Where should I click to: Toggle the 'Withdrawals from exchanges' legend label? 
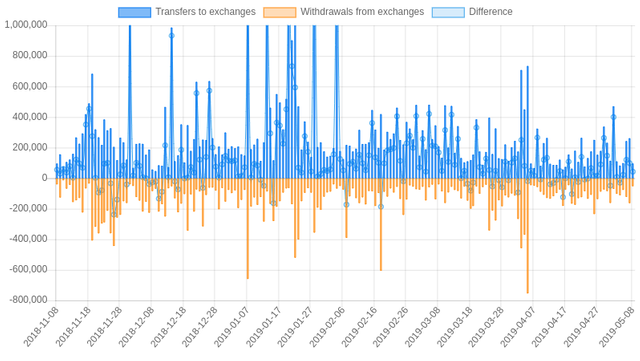tap(362, 12)
